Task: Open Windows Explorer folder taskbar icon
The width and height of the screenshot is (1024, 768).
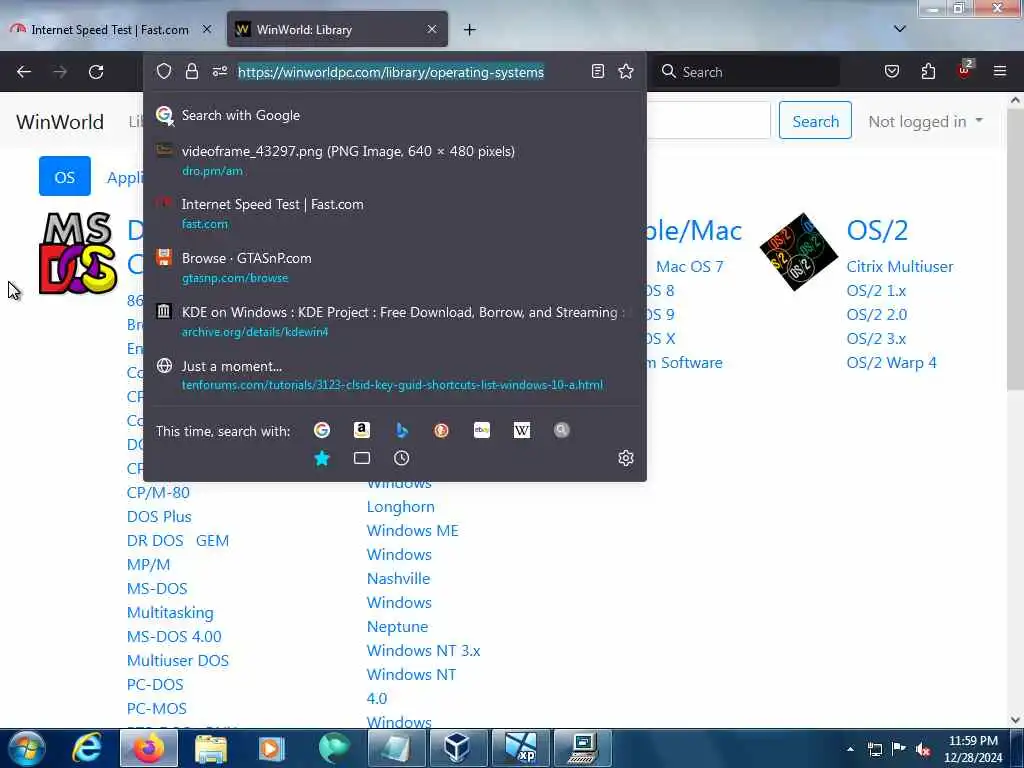Action: pyautogui.click(x=210, y=748)
